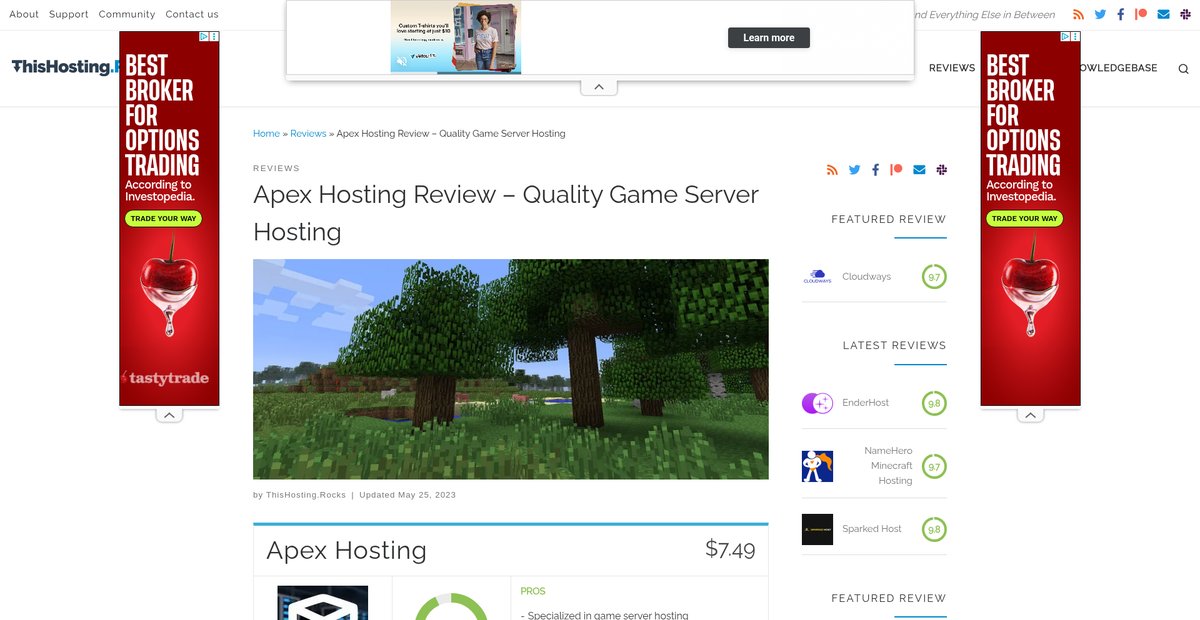This screenshot has height=620, width=1200.
Task: Click the $7.49 price in the review box
Action: pyautogui.click(x=730, y=549)
